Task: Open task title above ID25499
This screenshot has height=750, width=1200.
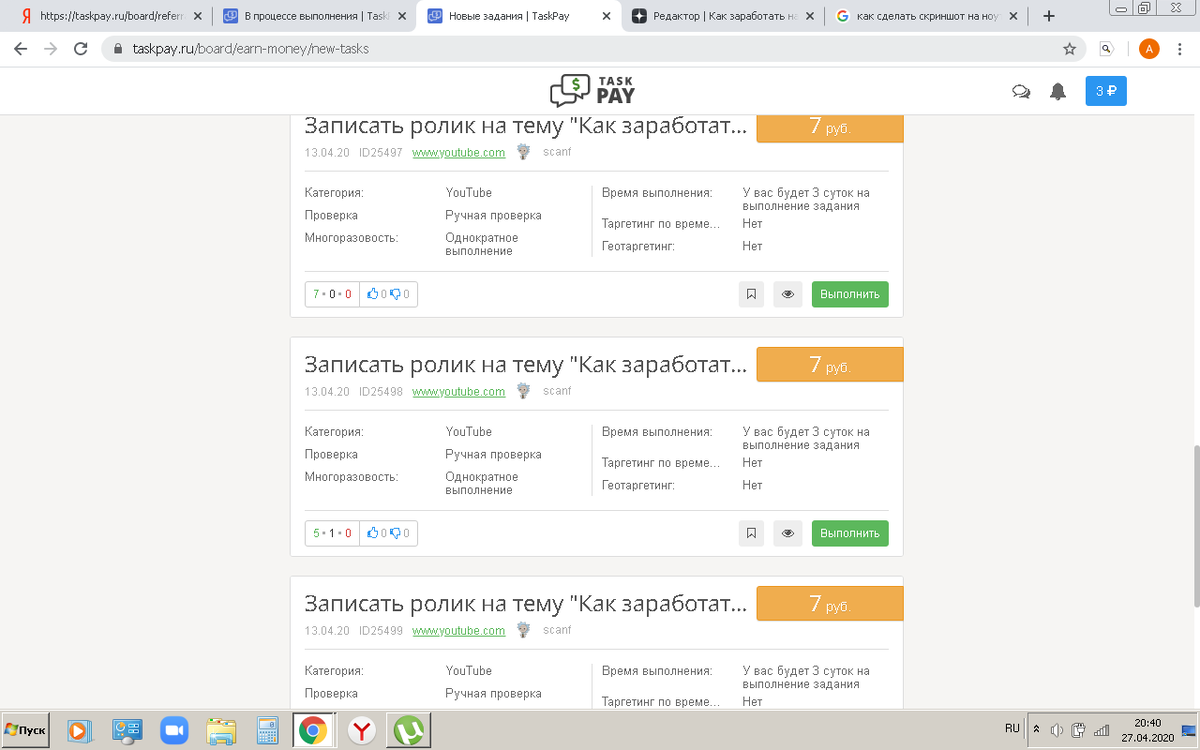Action: tap(525, 603)
